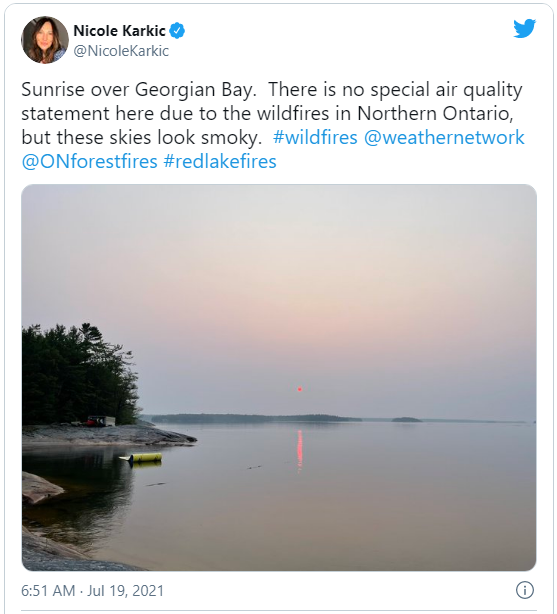Click the small distant island on the horizon
The height and width of the screenshot is (614, 557).
(406, 419)
